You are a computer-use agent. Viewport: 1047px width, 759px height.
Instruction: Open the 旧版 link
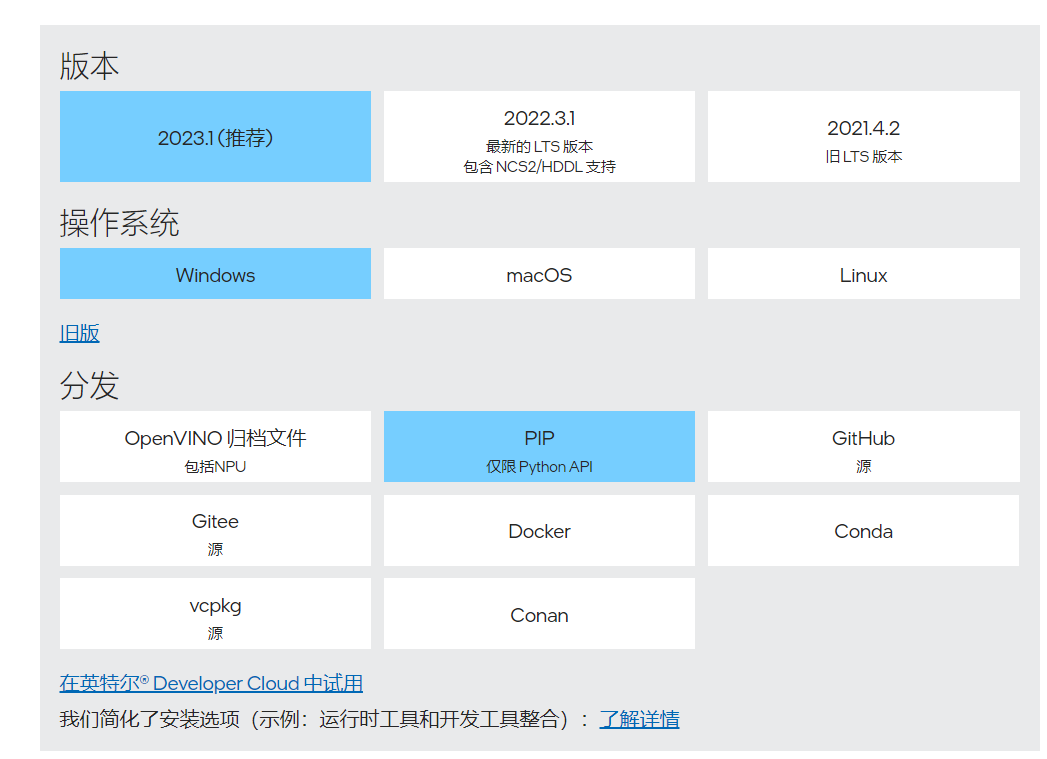point(79,333)
